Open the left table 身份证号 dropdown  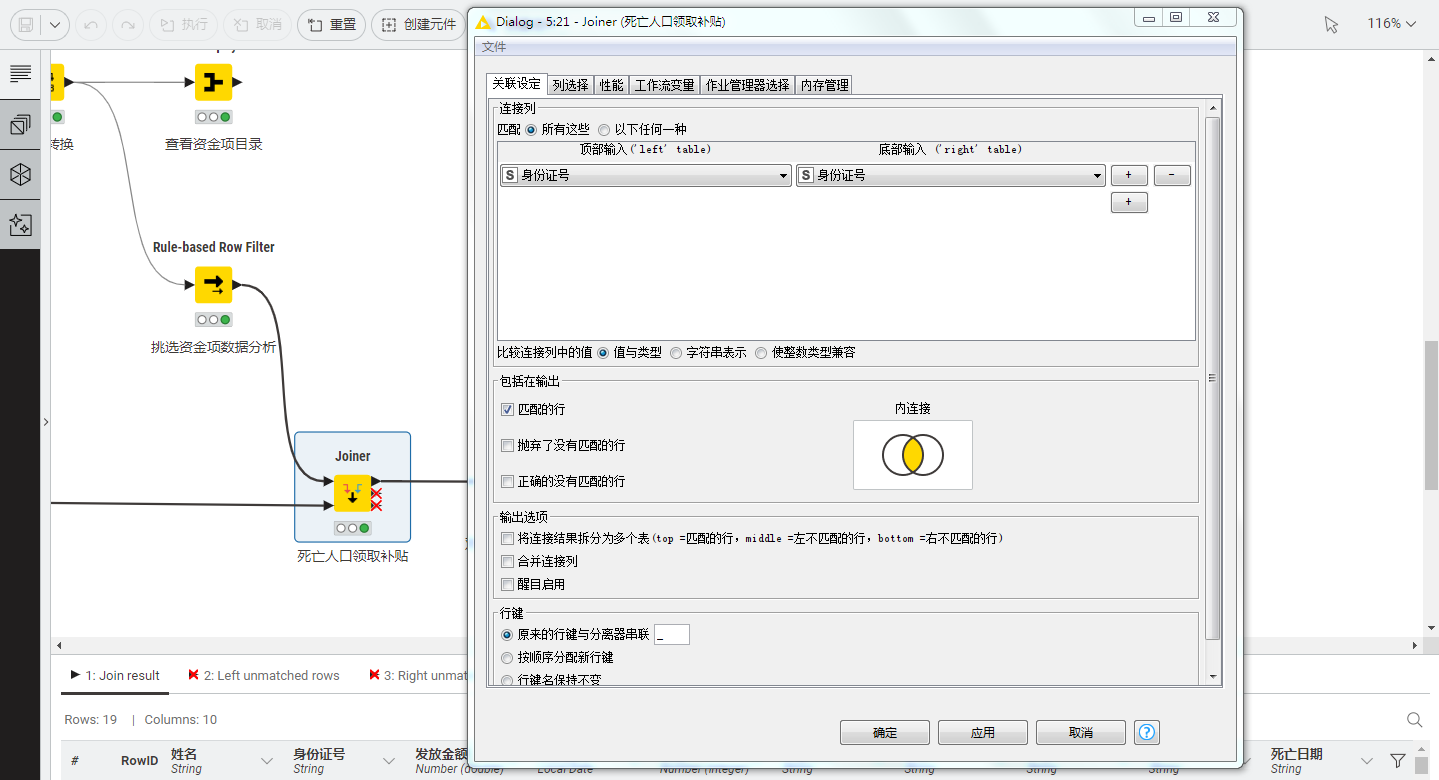click(x=784, y=175)
